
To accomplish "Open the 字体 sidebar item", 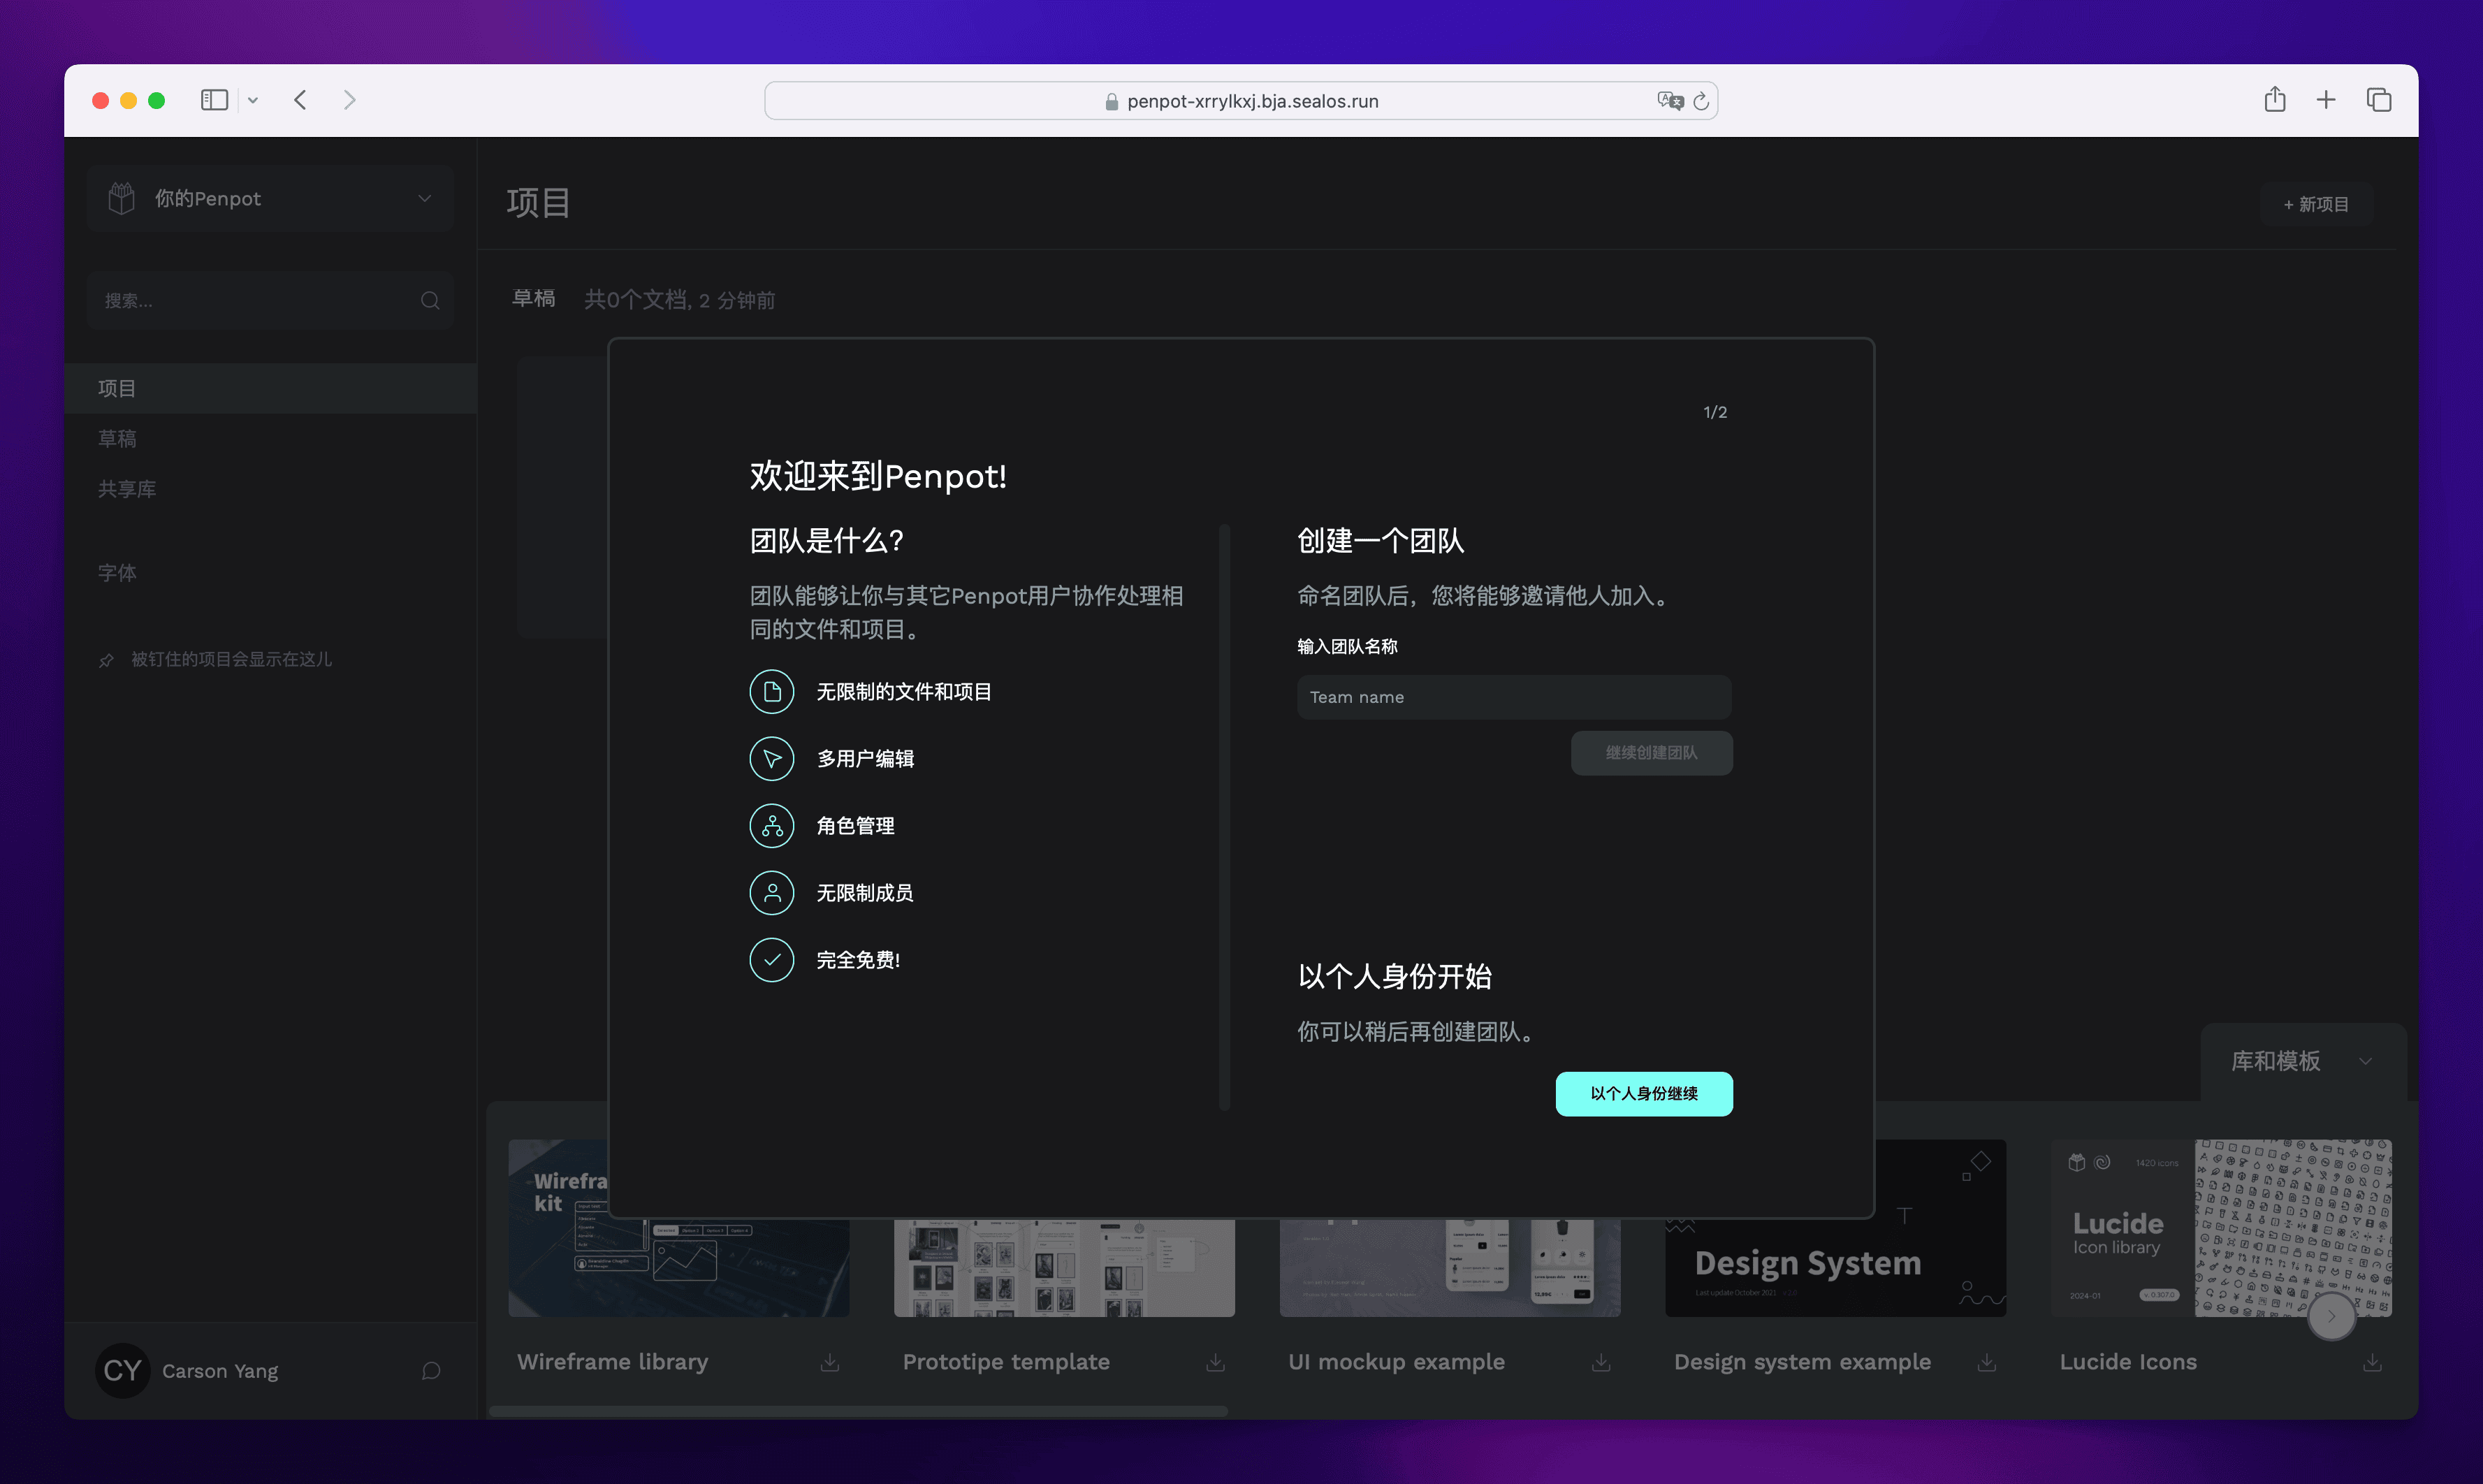I will (117, 573).
